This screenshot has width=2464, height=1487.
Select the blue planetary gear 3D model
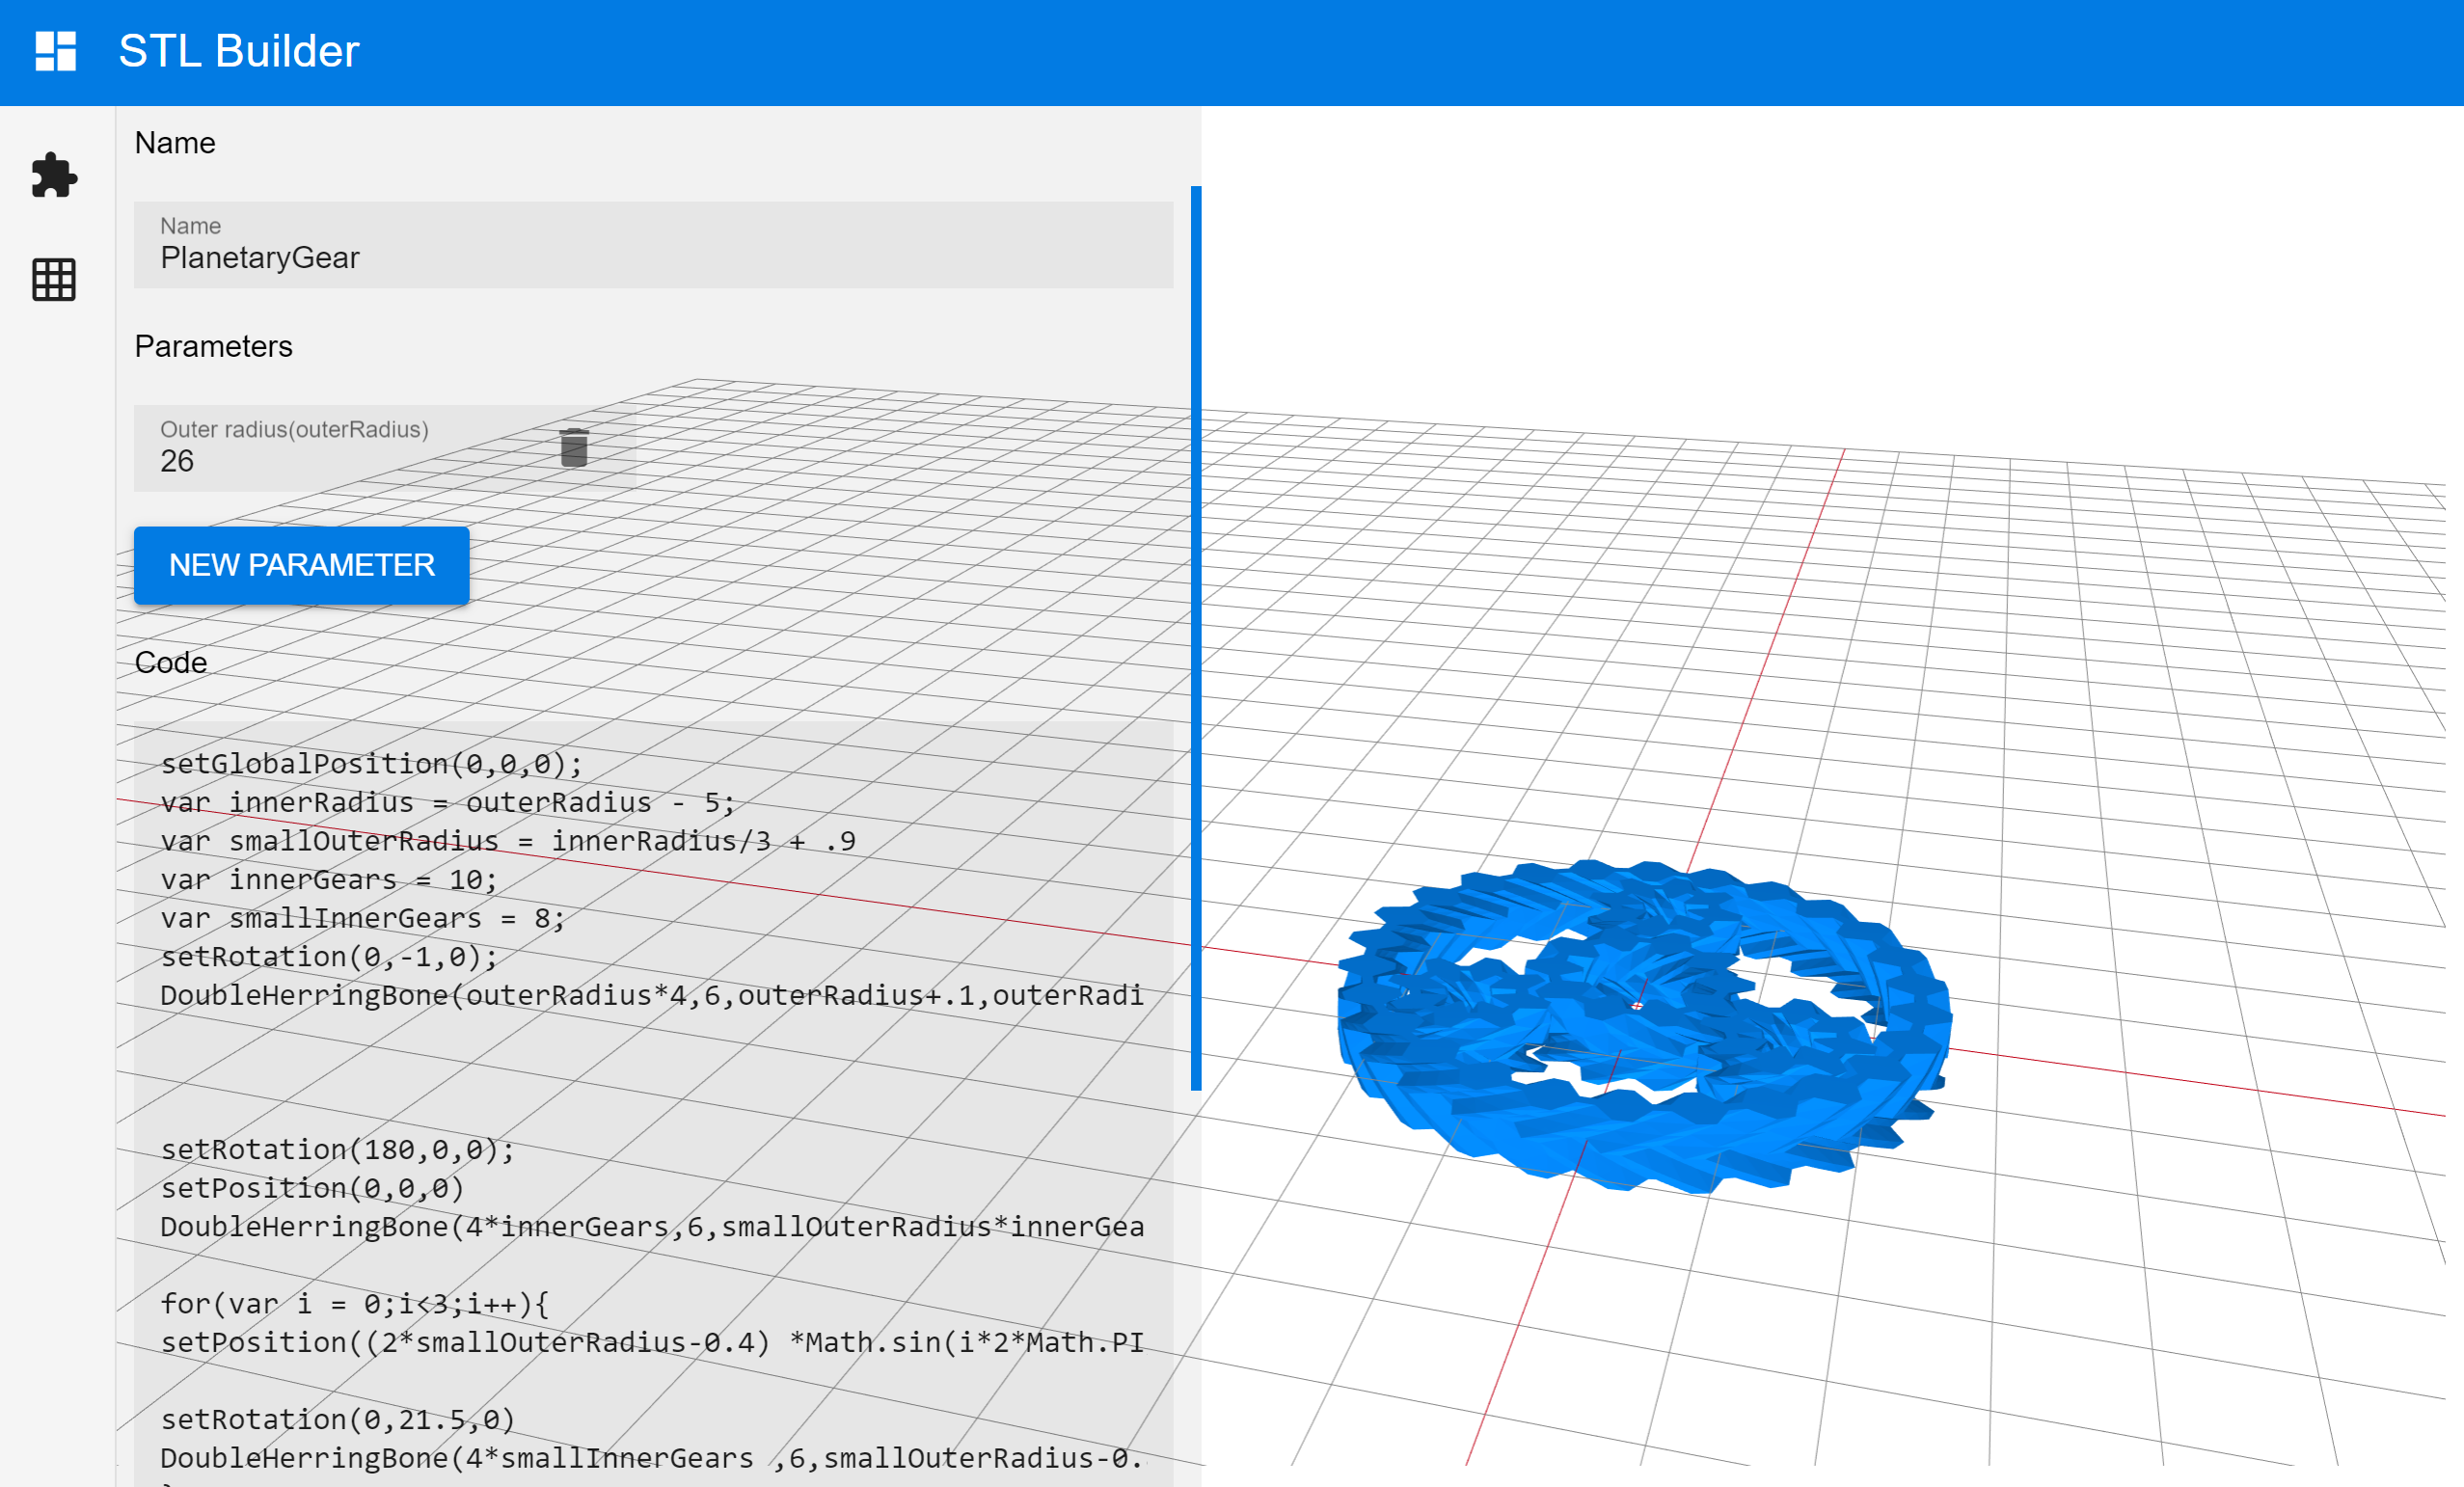coord(1643,1025)
